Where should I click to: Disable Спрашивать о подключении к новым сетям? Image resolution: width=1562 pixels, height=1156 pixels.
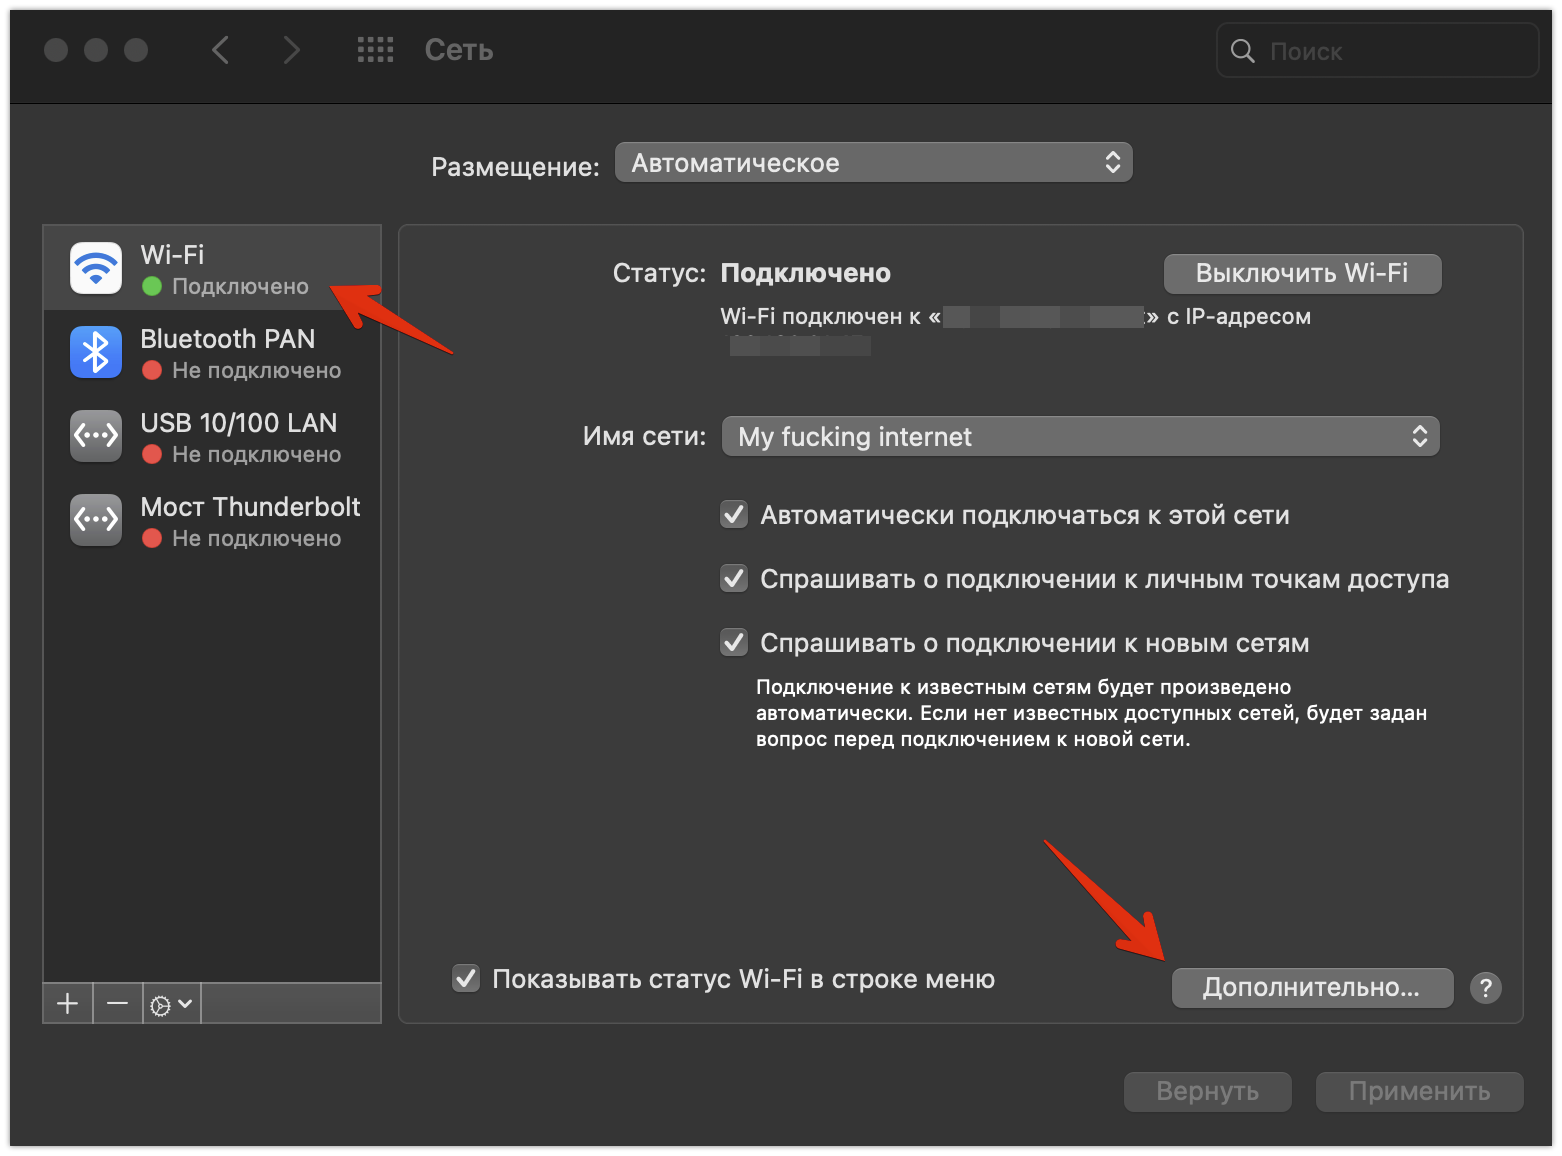734,643
